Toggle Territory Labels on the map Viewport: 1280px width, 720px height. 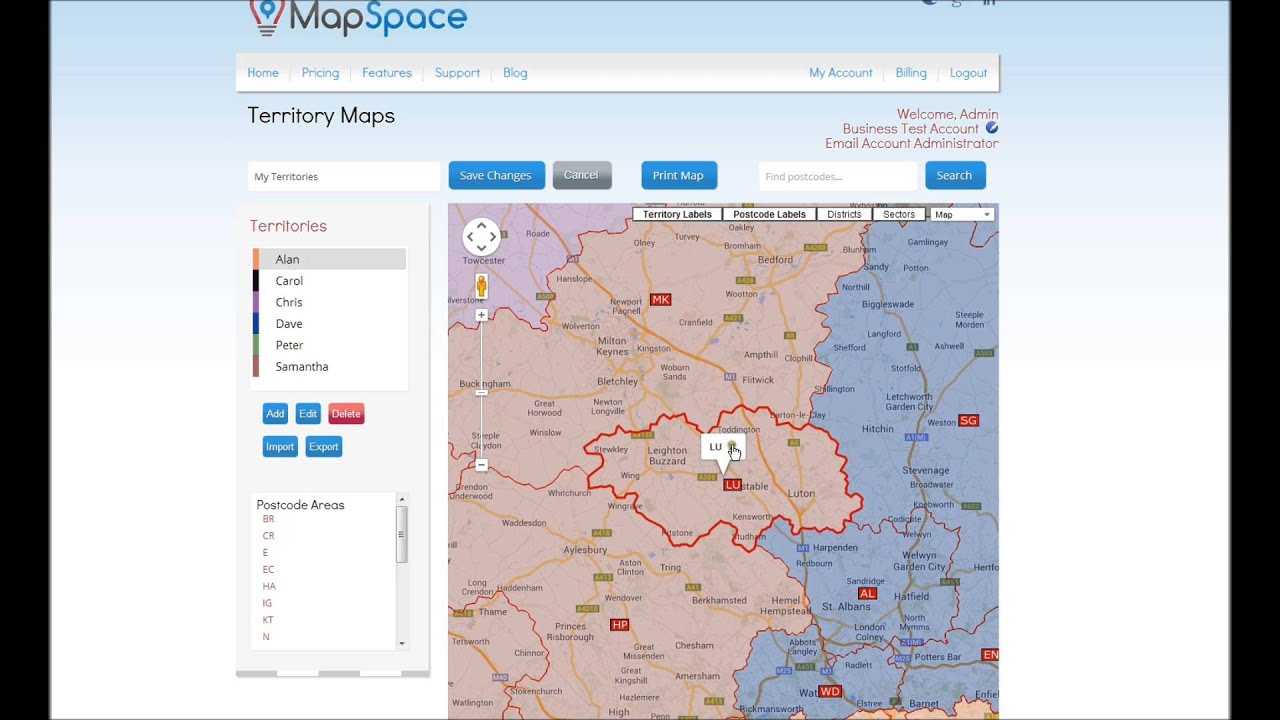tap(677, 215)
